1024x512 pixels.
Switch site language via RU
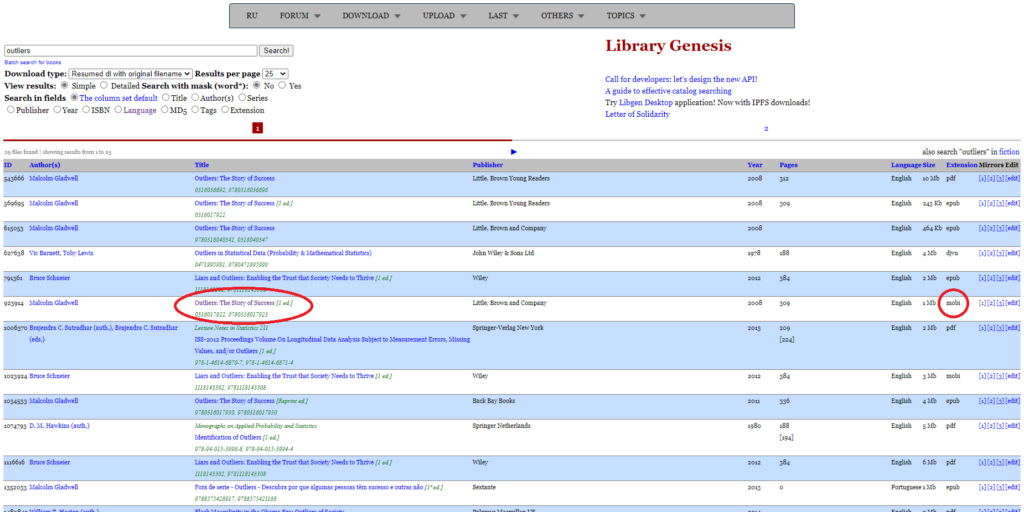click(251, 16)
